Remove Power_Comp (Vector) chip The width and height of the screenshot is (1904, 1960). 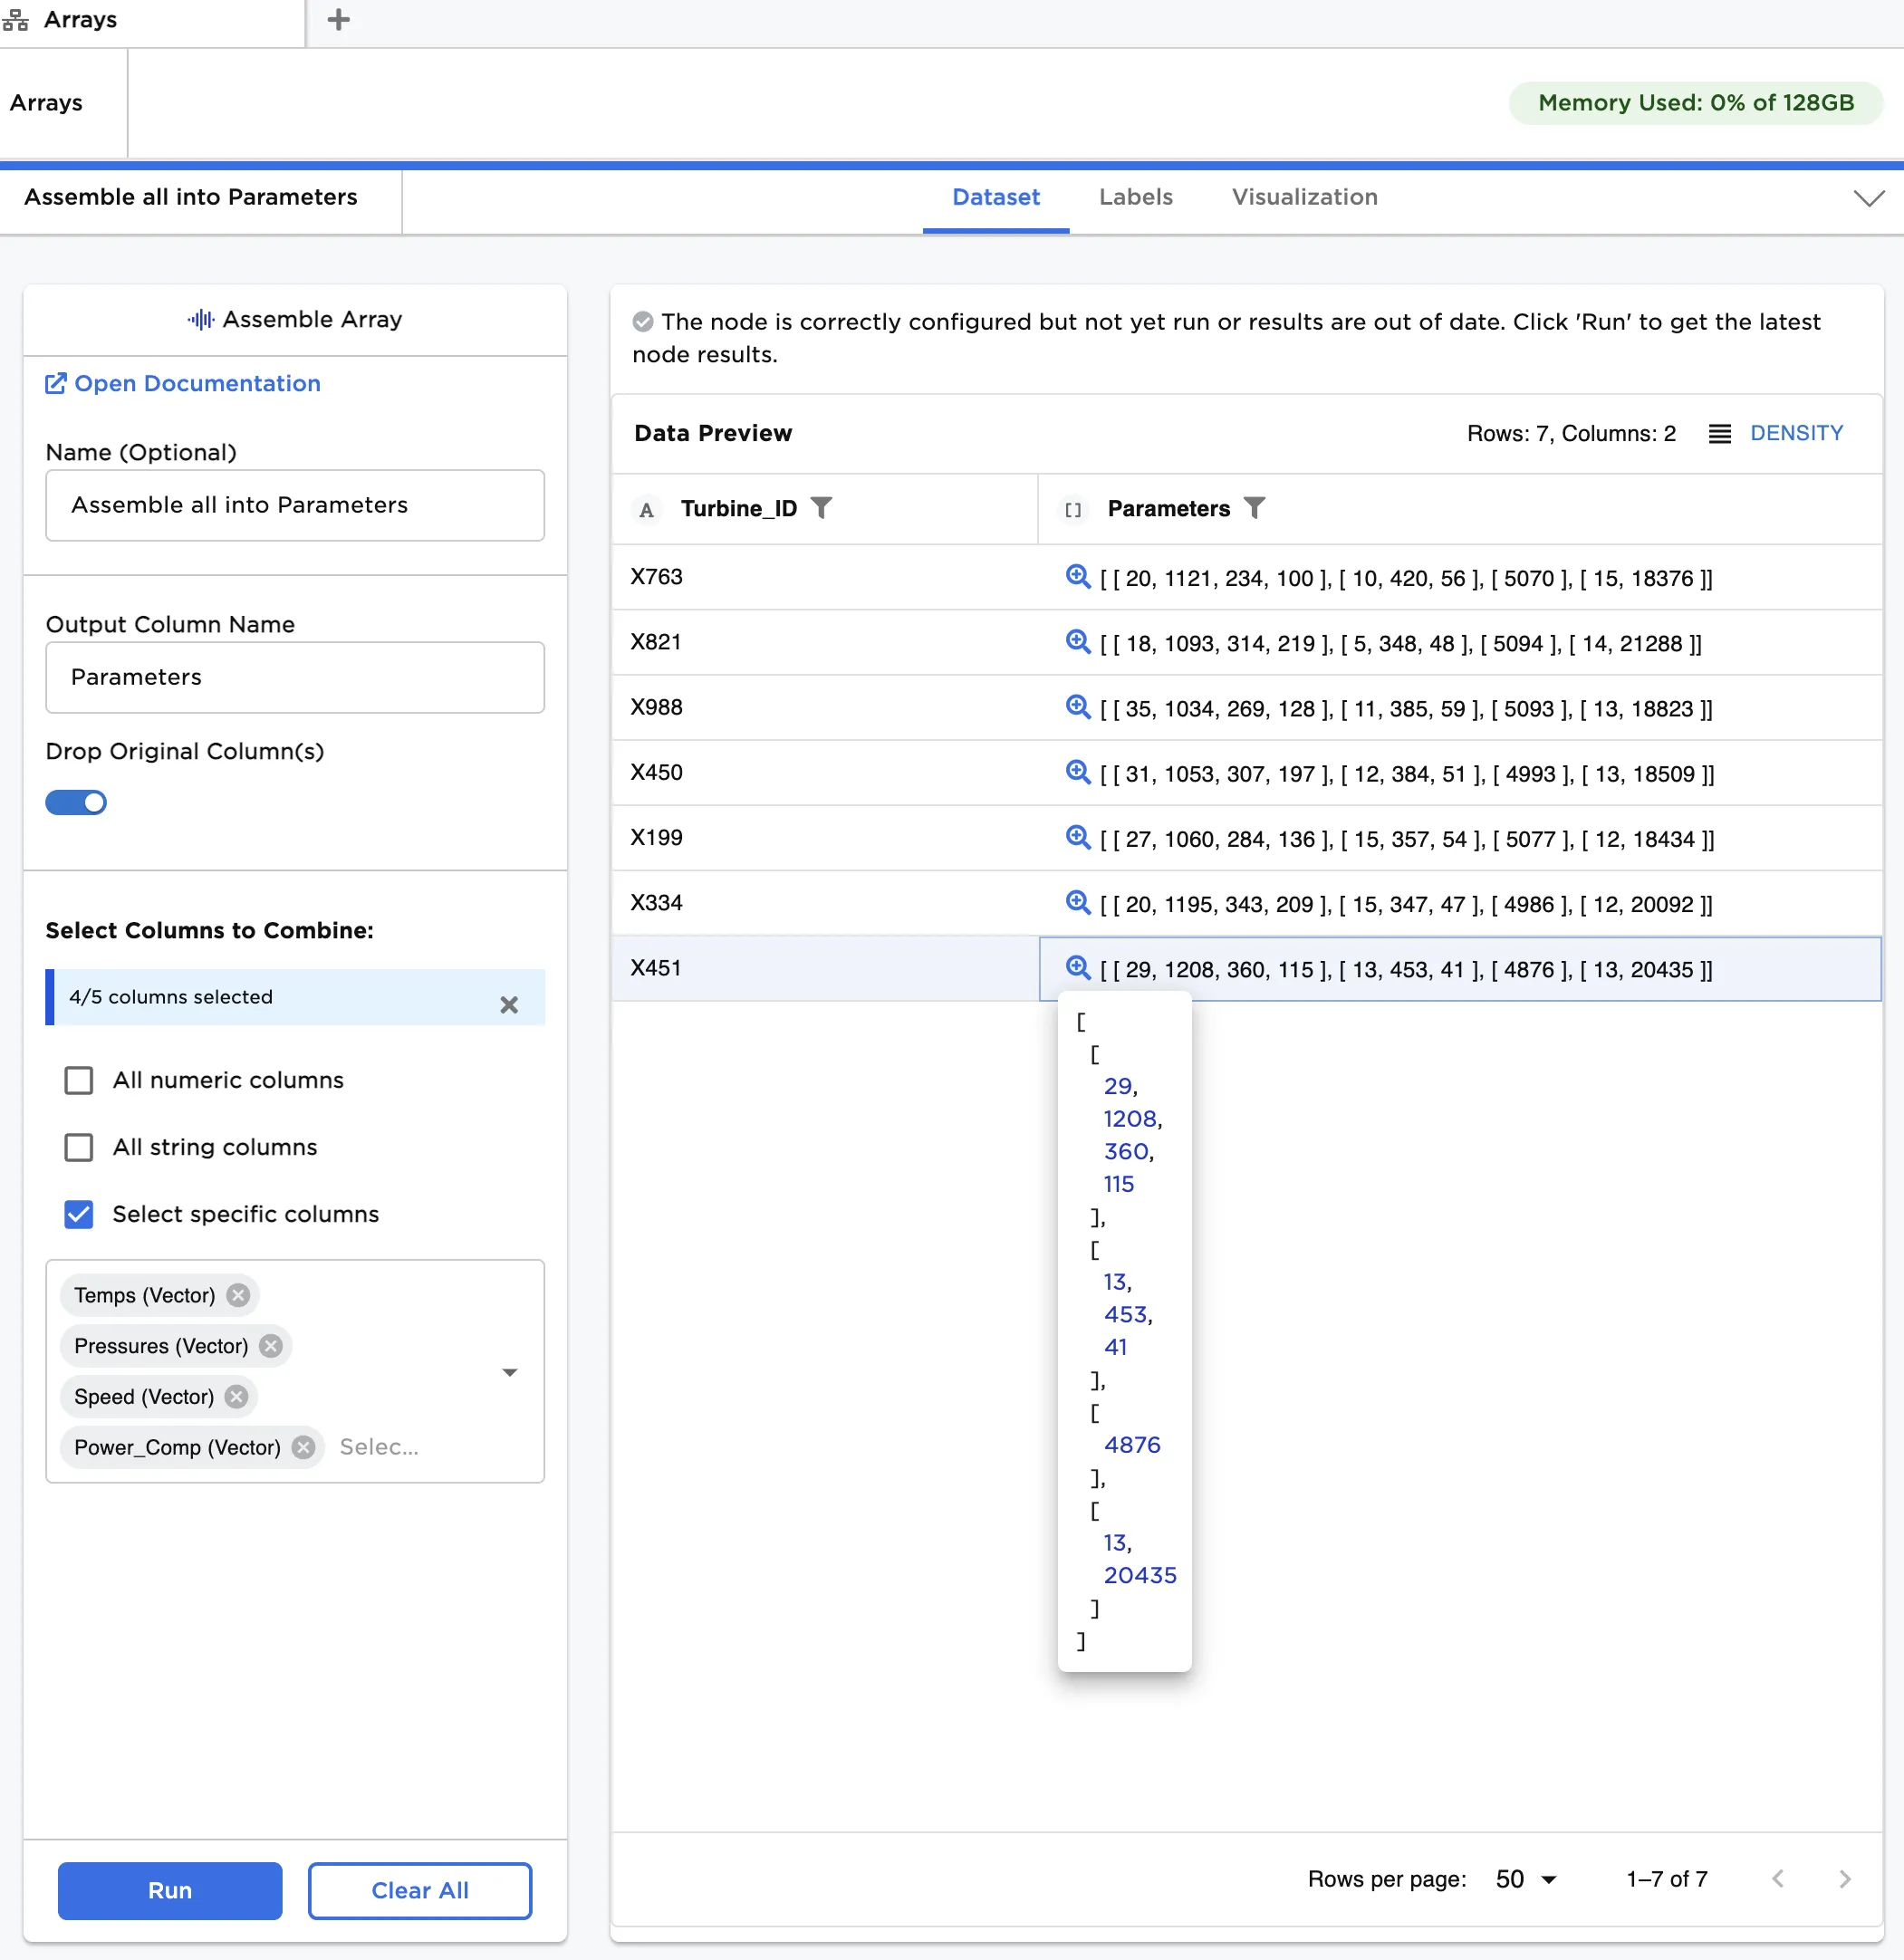[304, 1447]
